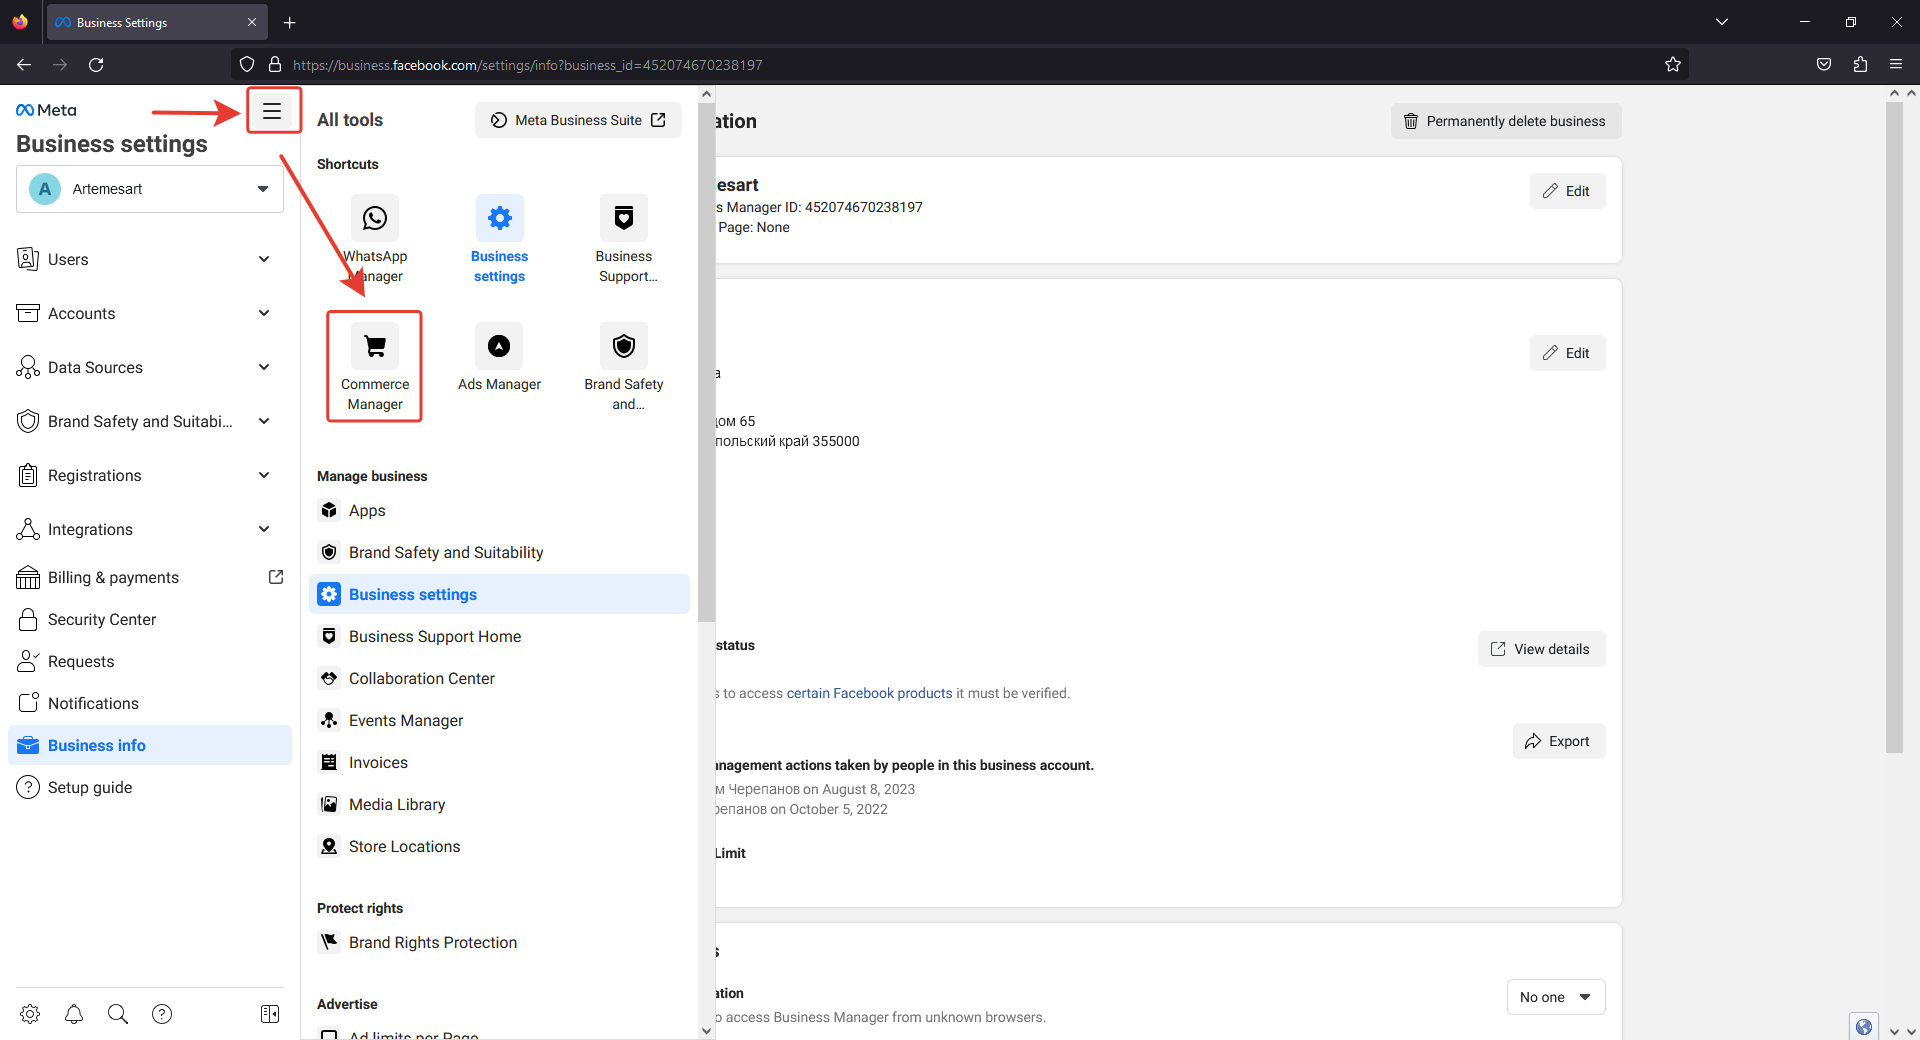Open Business Support Home
The image size is (1920, 1040).
[x=499, y=637]
